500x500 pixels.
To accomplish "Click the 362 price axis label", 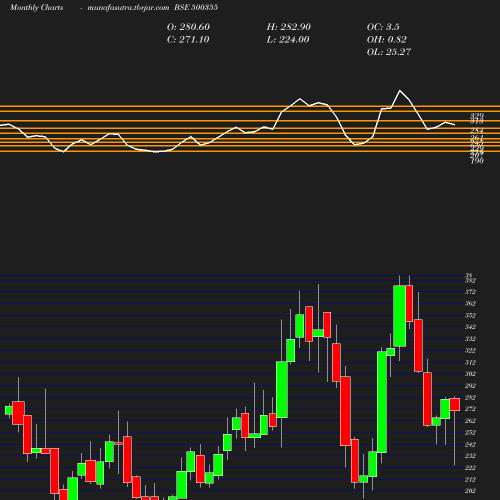I will tap(470, 304).
